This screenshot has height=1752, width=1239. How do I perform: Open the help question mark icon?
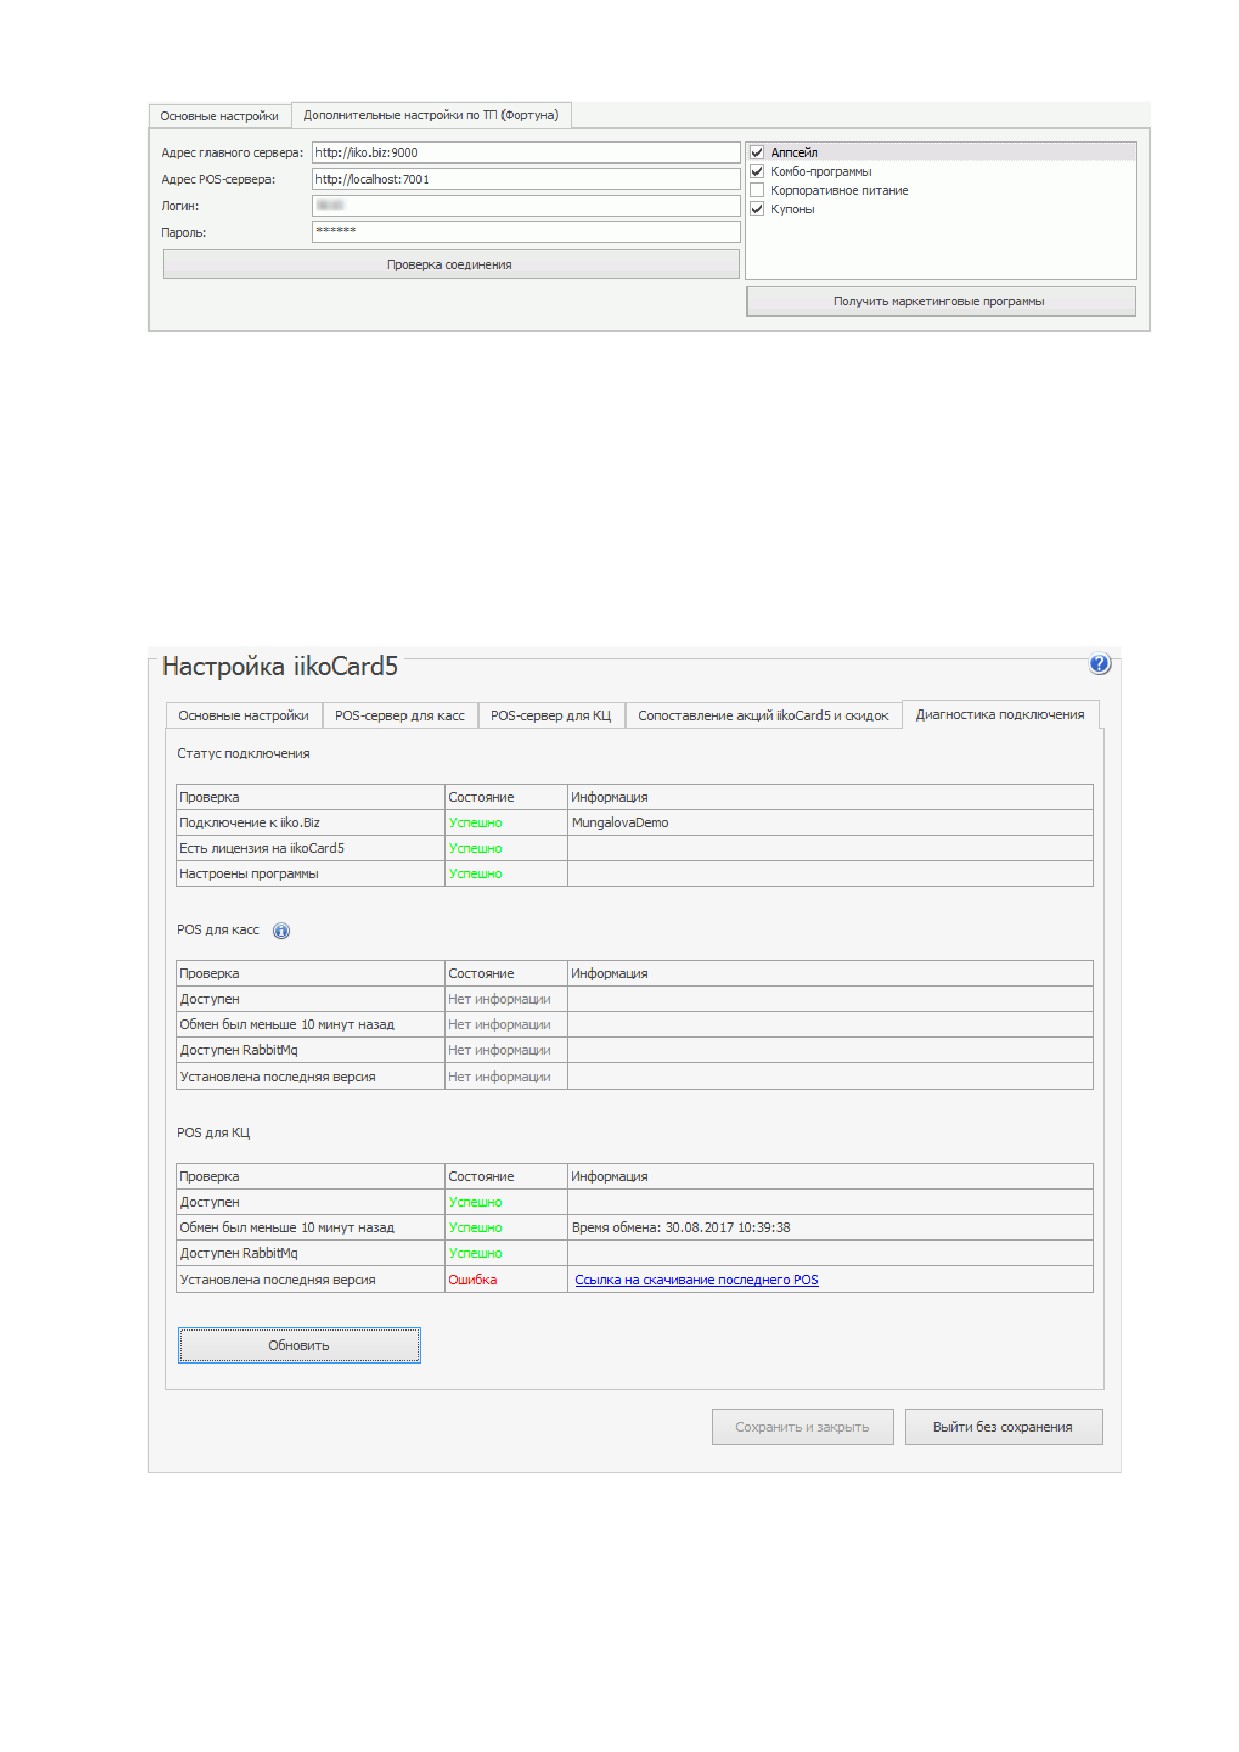(x=1099, y=664)
